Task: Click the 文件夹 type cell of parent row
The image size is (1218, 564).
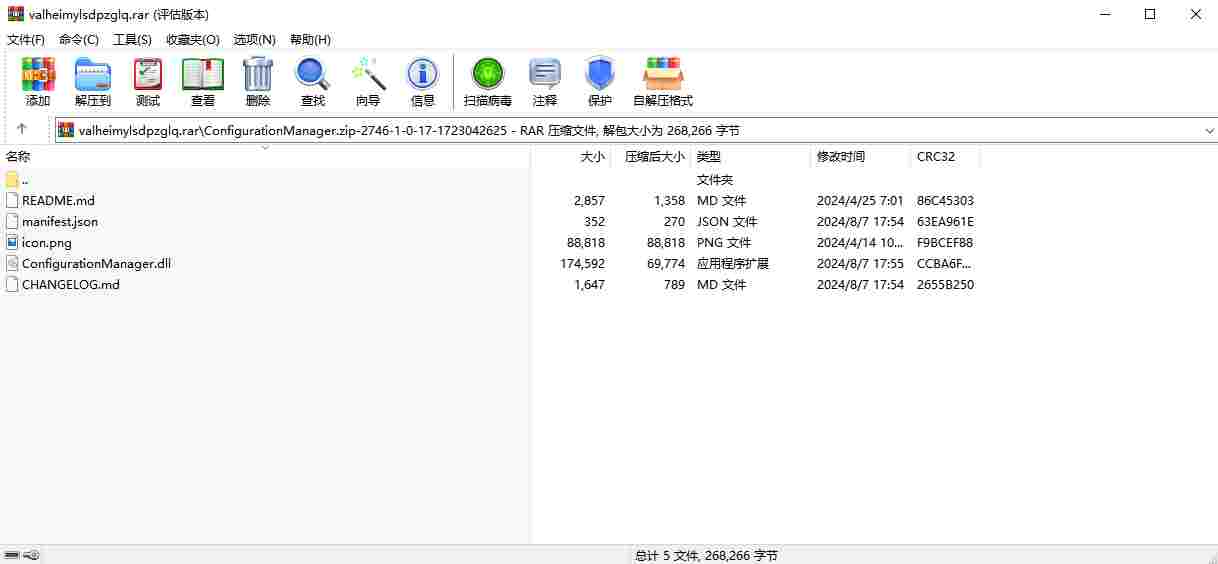Action: [715, 179]
